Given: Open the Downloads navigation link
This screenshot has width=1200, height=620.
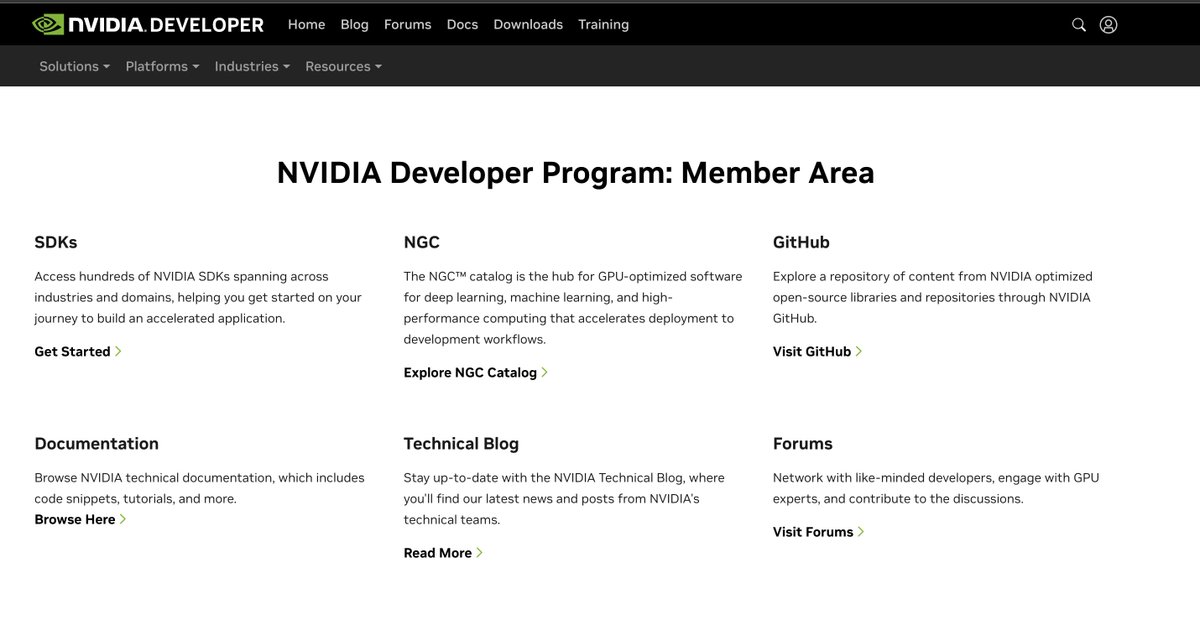Looking at the screenshot, I should click(x=528, y=24).
